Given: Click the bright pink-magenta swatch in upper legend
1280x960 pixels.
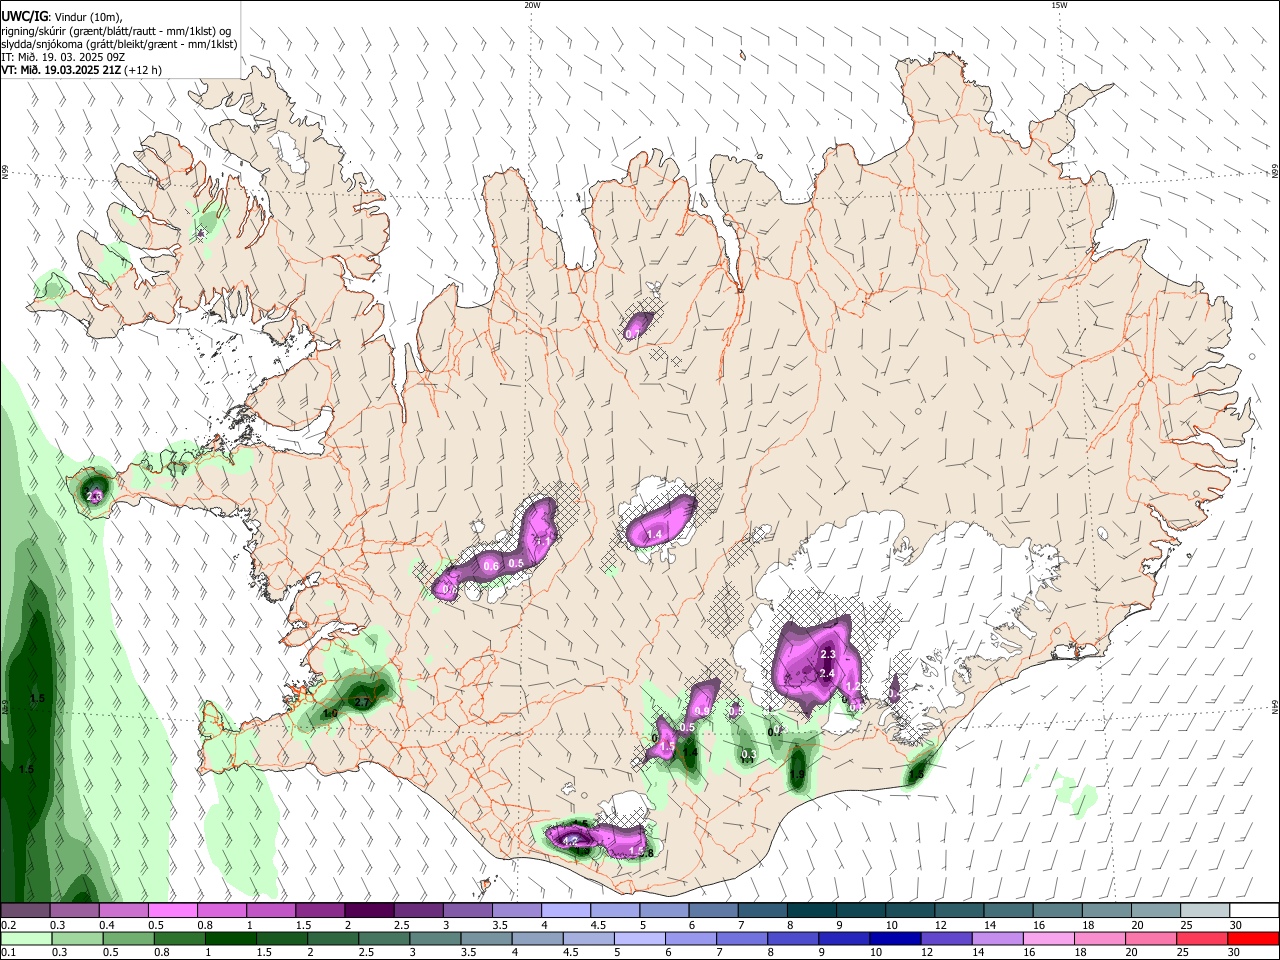Looking at the screenshot, I should [x=172, y=911].
